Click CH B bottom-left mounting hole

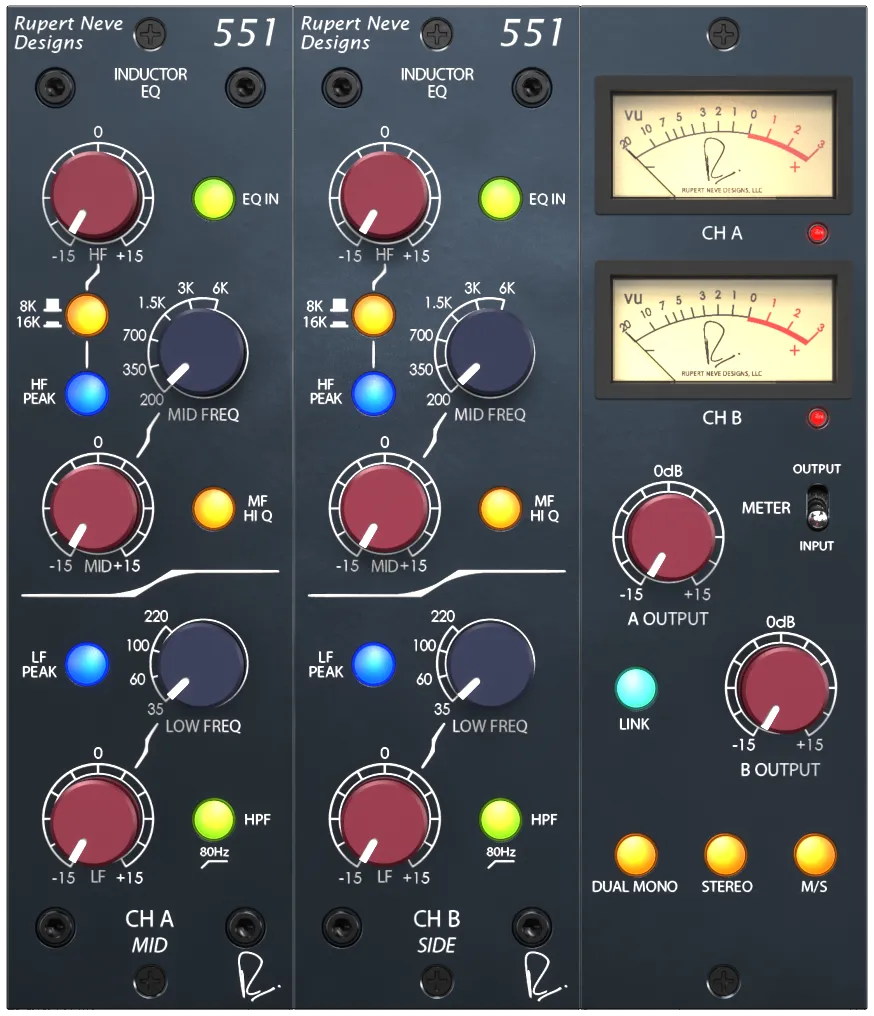click(342, 927)
